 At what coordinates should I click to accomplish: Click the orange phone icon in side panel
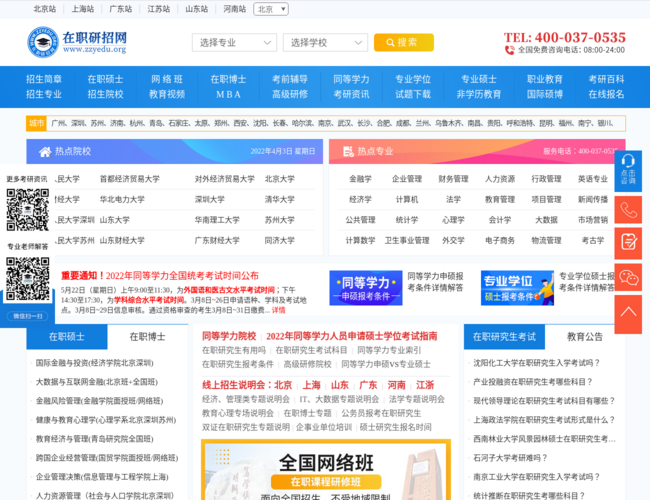point(628,210)
